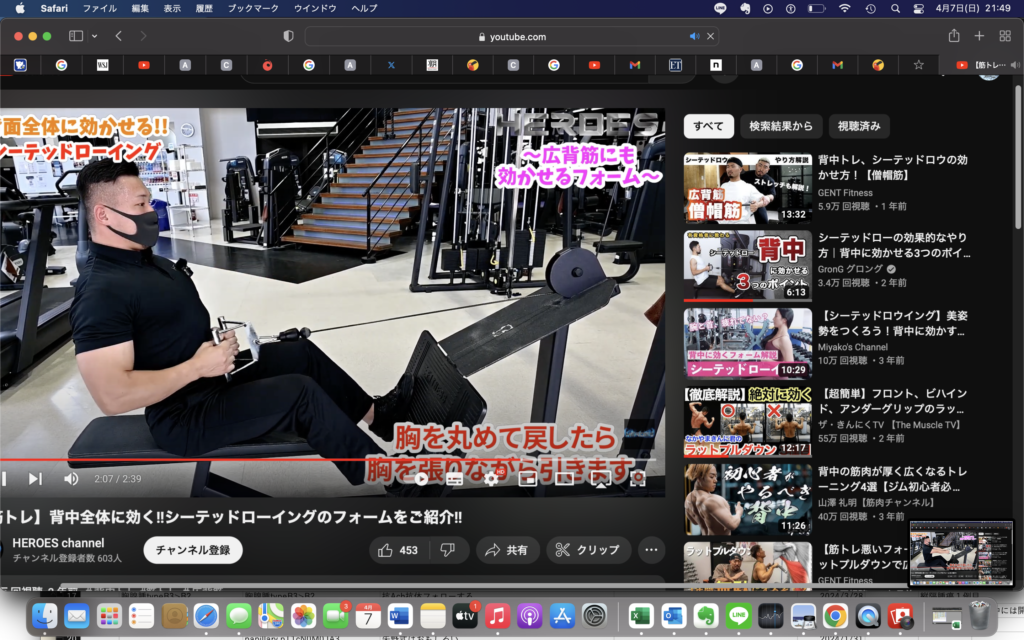This screenshot has width=1024, height=640.
Task: Toggle subtitles on the video player
Action: [x=455, y=479]
